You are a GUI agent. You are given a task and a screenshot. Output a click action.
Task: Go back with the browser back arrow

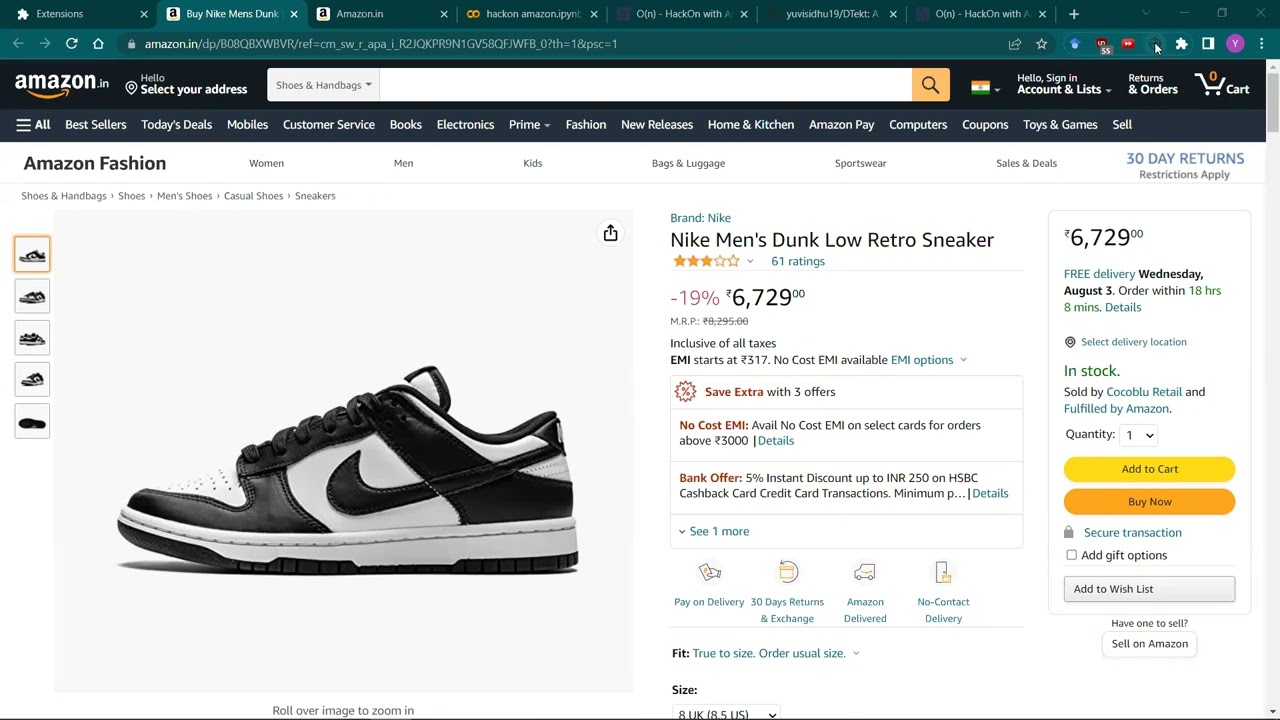[x=19, y=44]
